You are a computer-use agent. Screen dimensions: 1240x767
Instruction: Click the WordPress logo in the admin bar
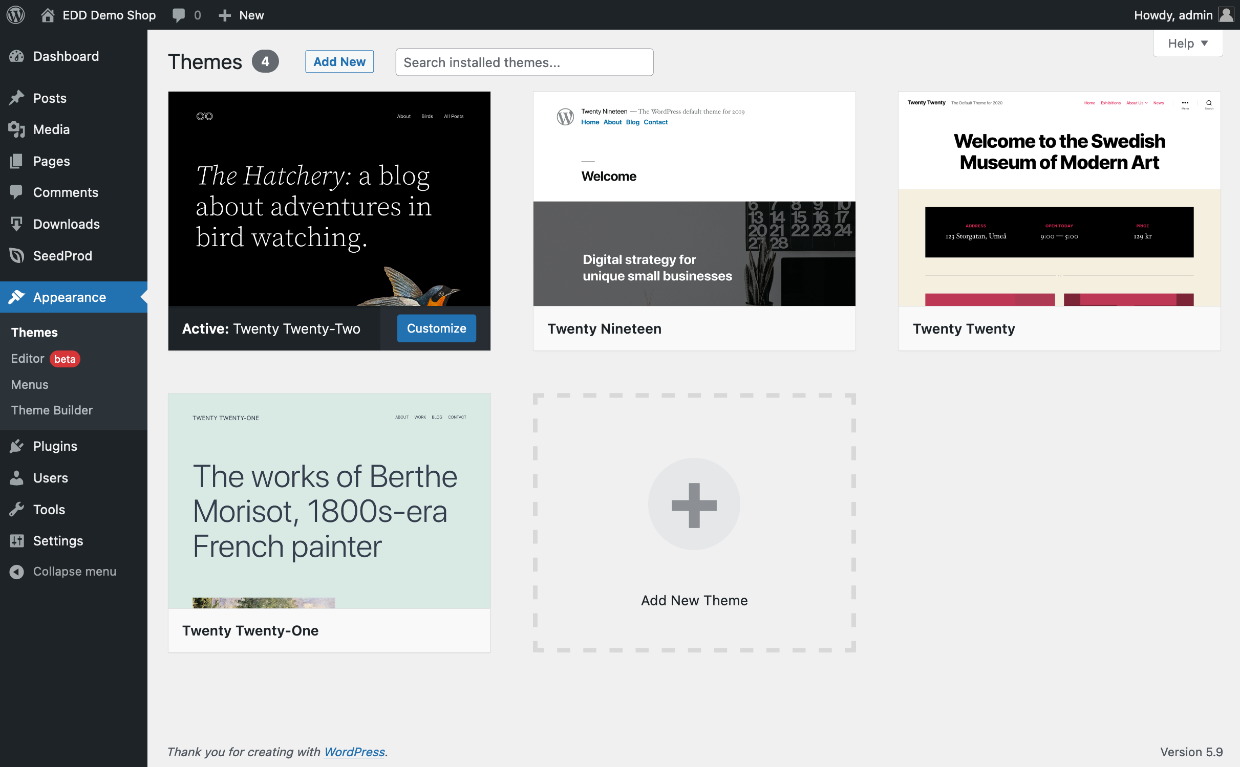click(15, 15)
